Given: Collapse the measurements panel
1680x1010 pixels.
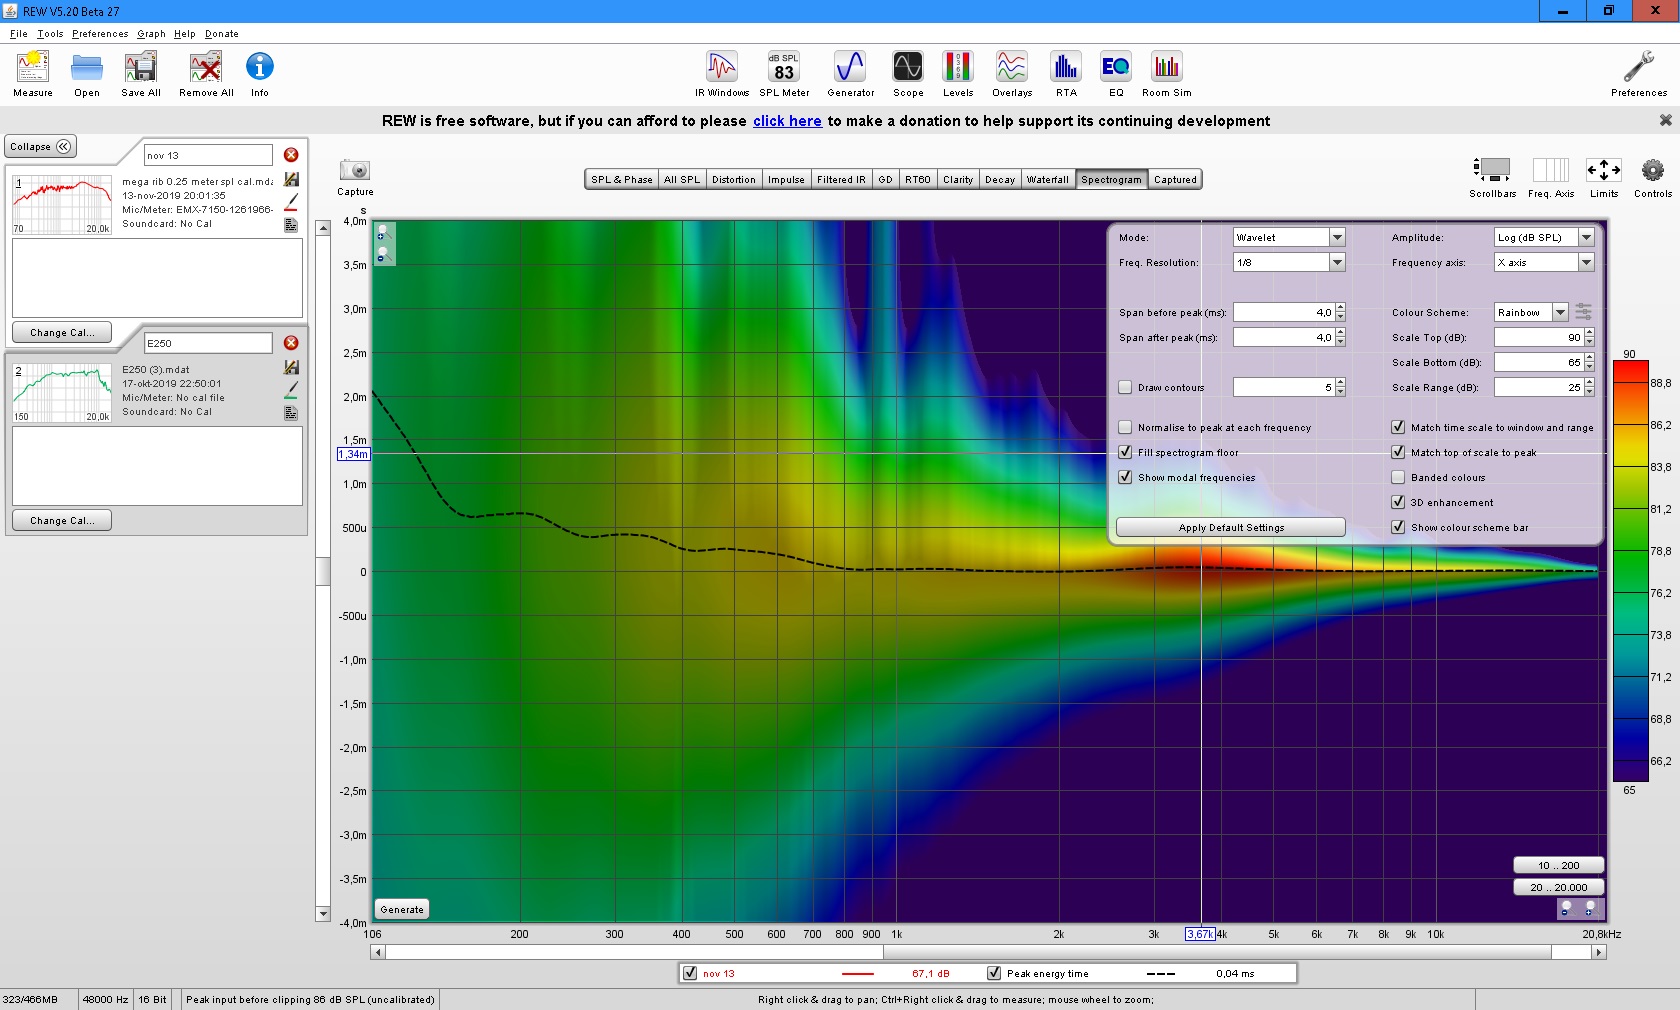Looking at the screenshot, I should 40,146.
